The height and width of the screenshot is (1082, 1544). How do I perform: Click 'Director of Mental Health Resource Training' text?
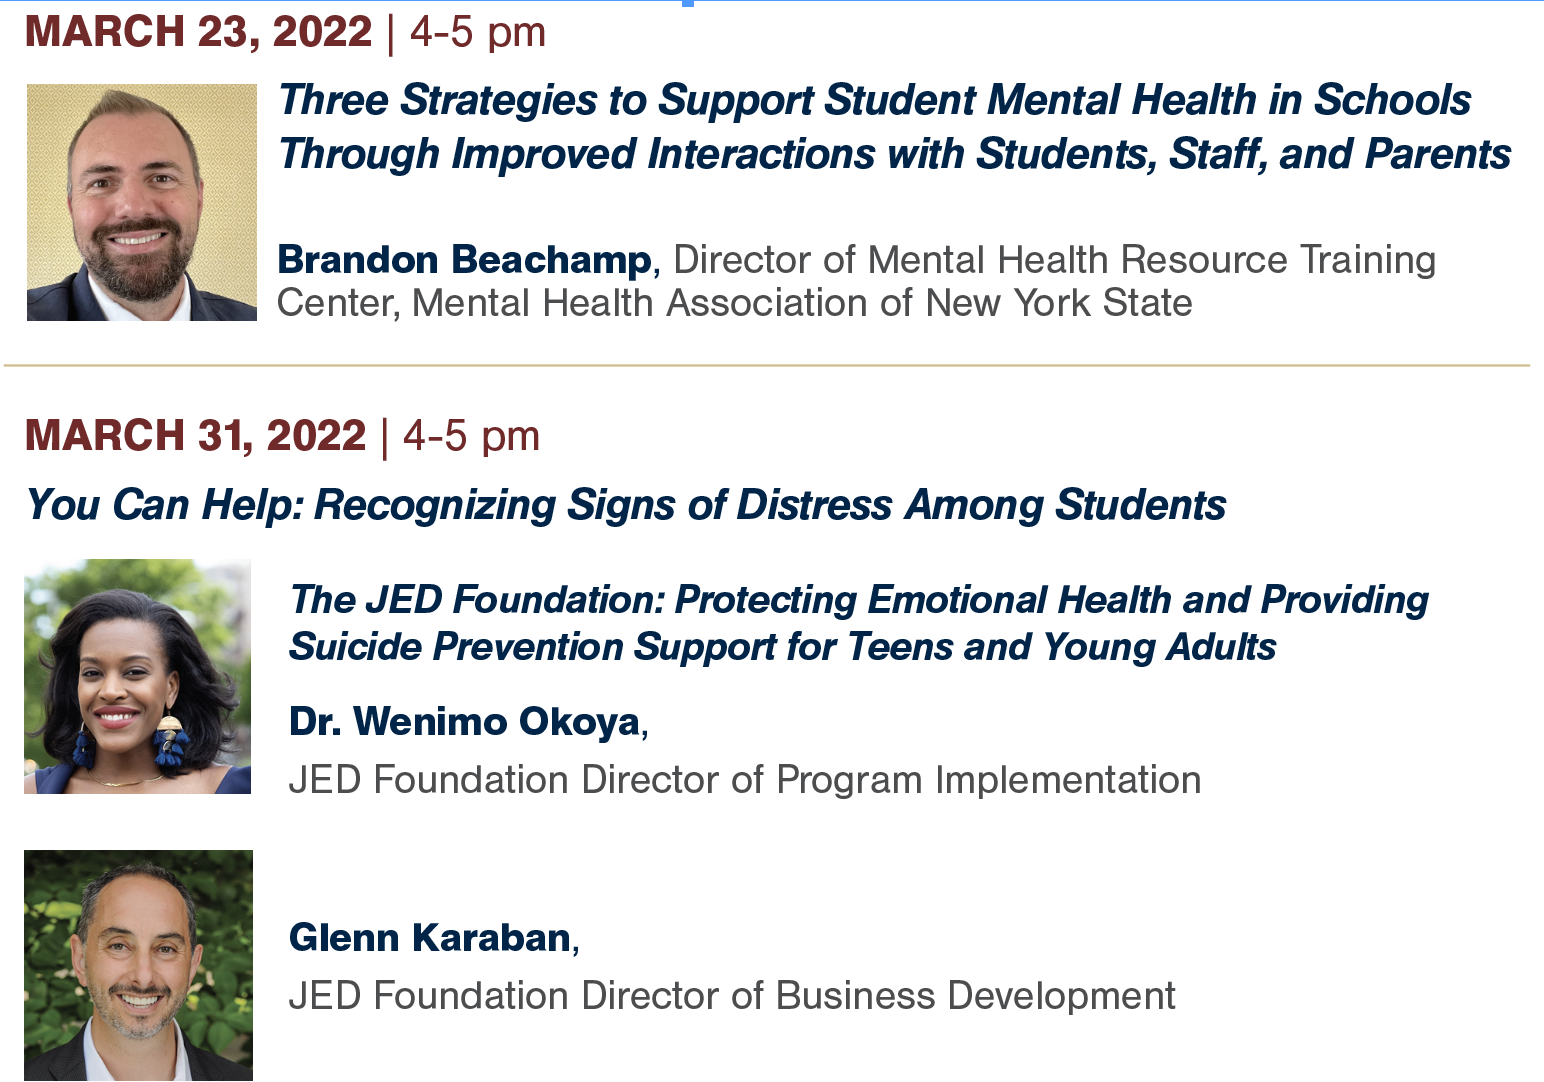(x=1055, y=260)
